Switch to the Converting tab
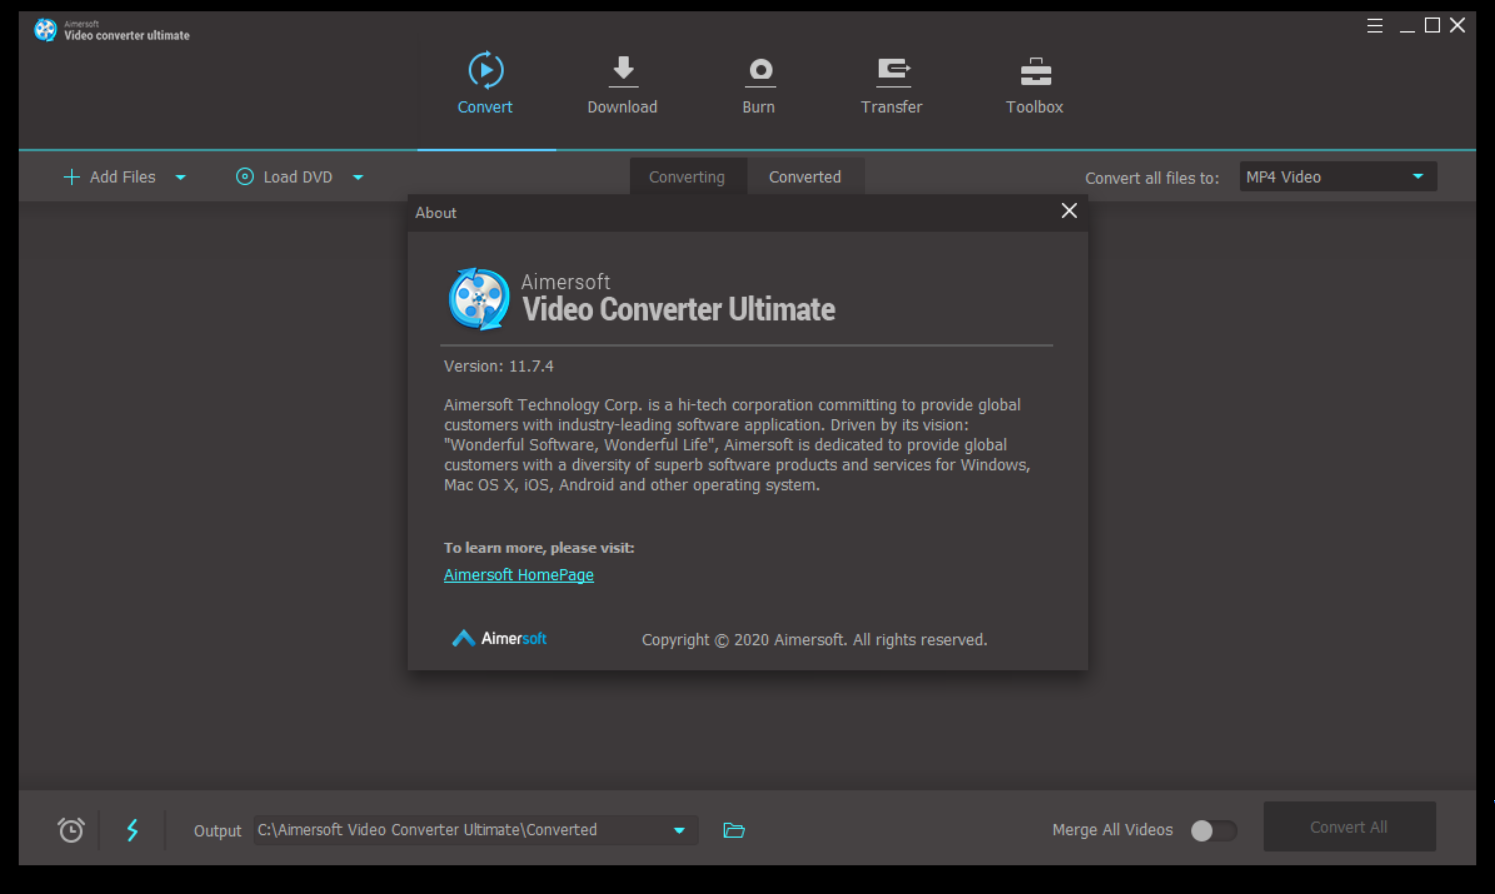Screen dimensions: 1495x894 687,177
